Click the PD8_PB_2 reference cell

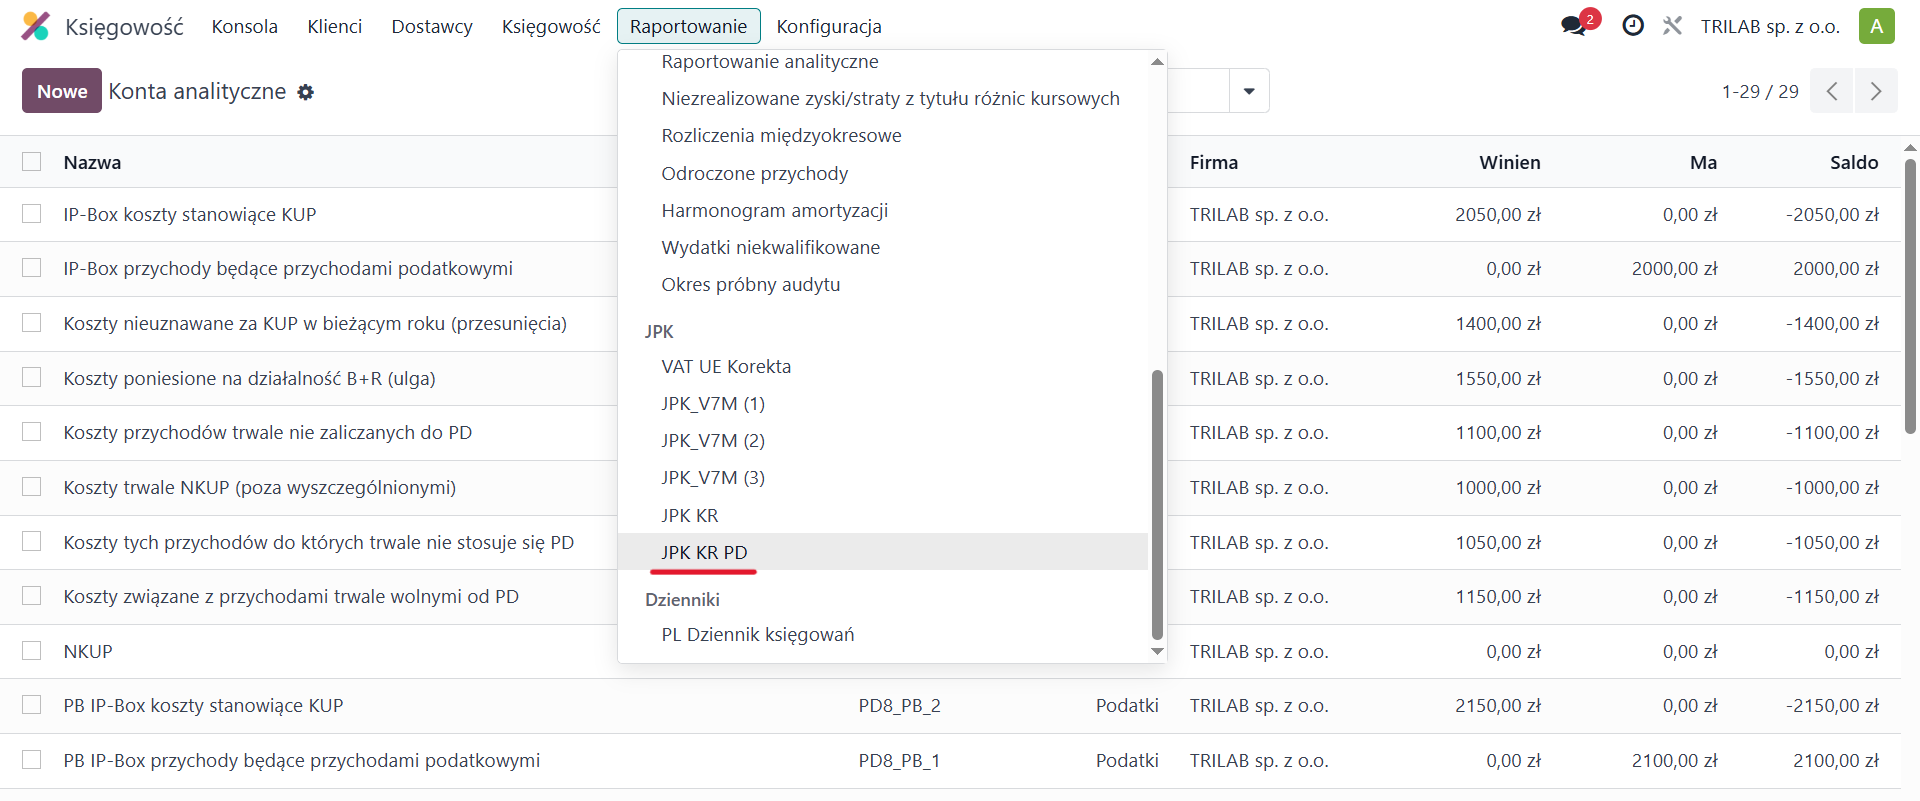[900, 705]
